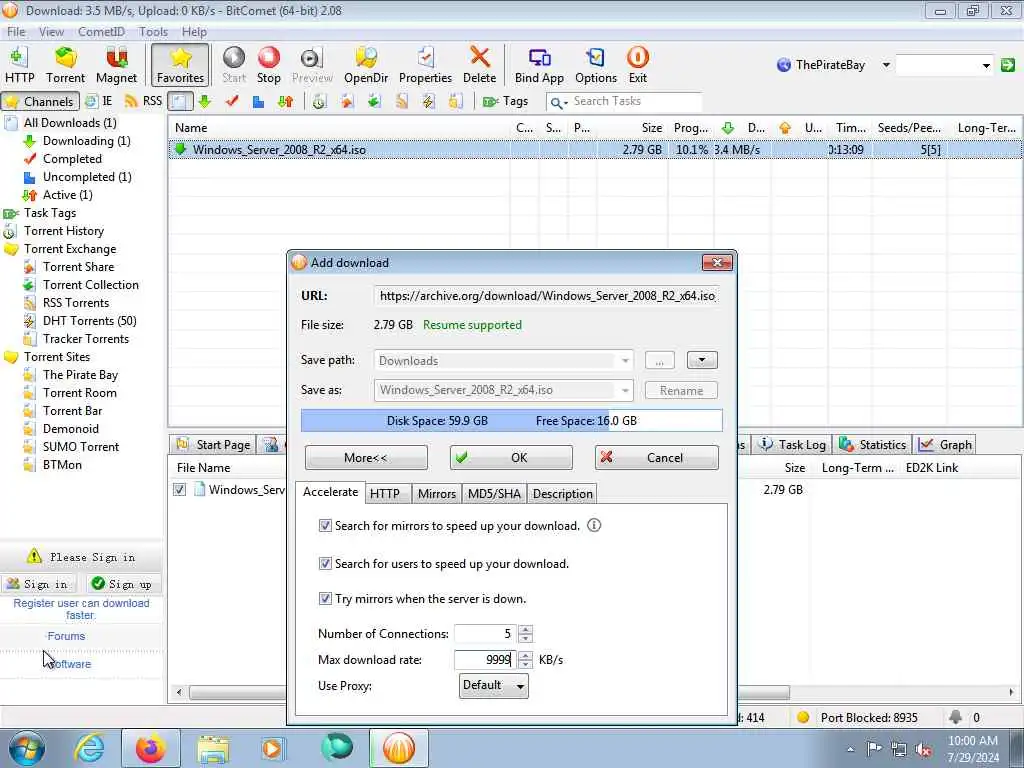
Task: Open the Statistics tab in main window
Action: 873,445
